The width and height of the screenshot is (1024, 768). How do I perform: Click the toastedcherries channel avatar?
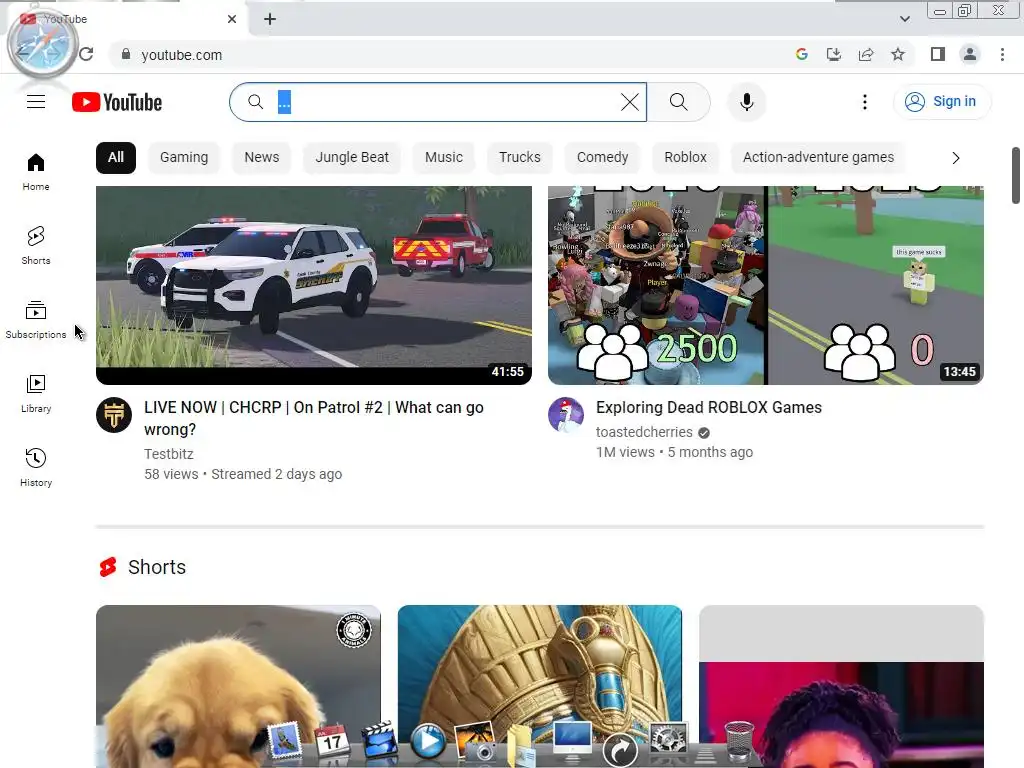566,415
